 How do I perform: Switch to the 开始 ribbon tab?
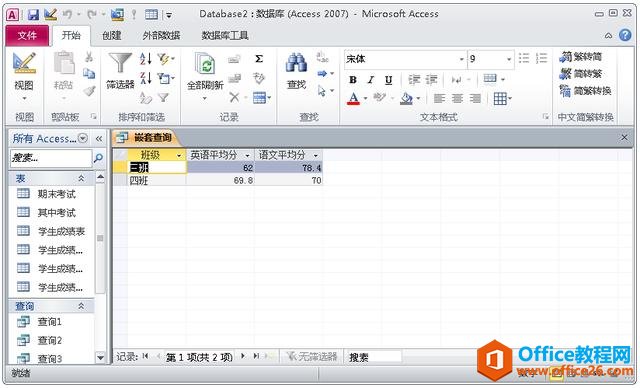tap(71, 35)
